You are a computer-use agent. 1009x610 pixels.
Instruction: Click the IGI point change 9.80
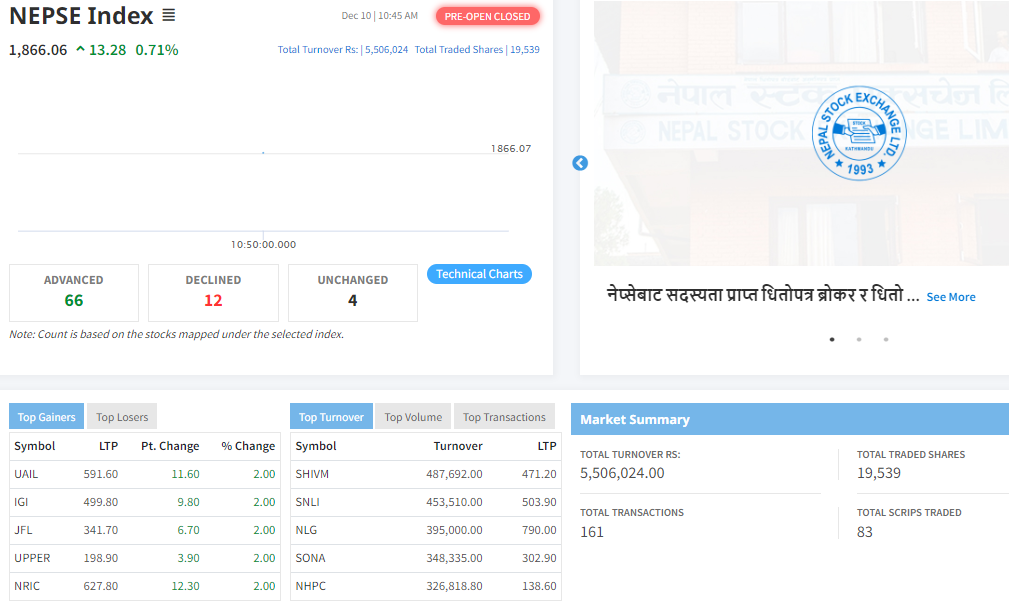(x=189, y=502)
